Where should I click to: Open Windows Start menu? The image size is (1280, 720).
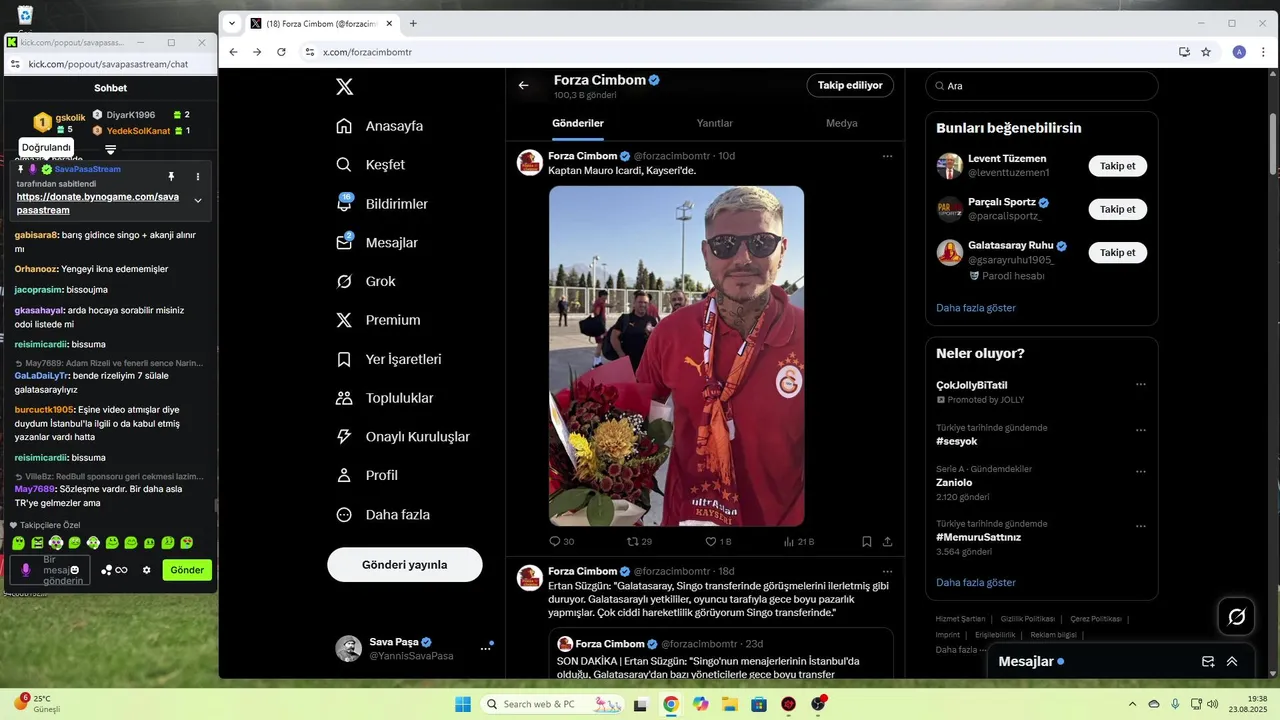463,704
